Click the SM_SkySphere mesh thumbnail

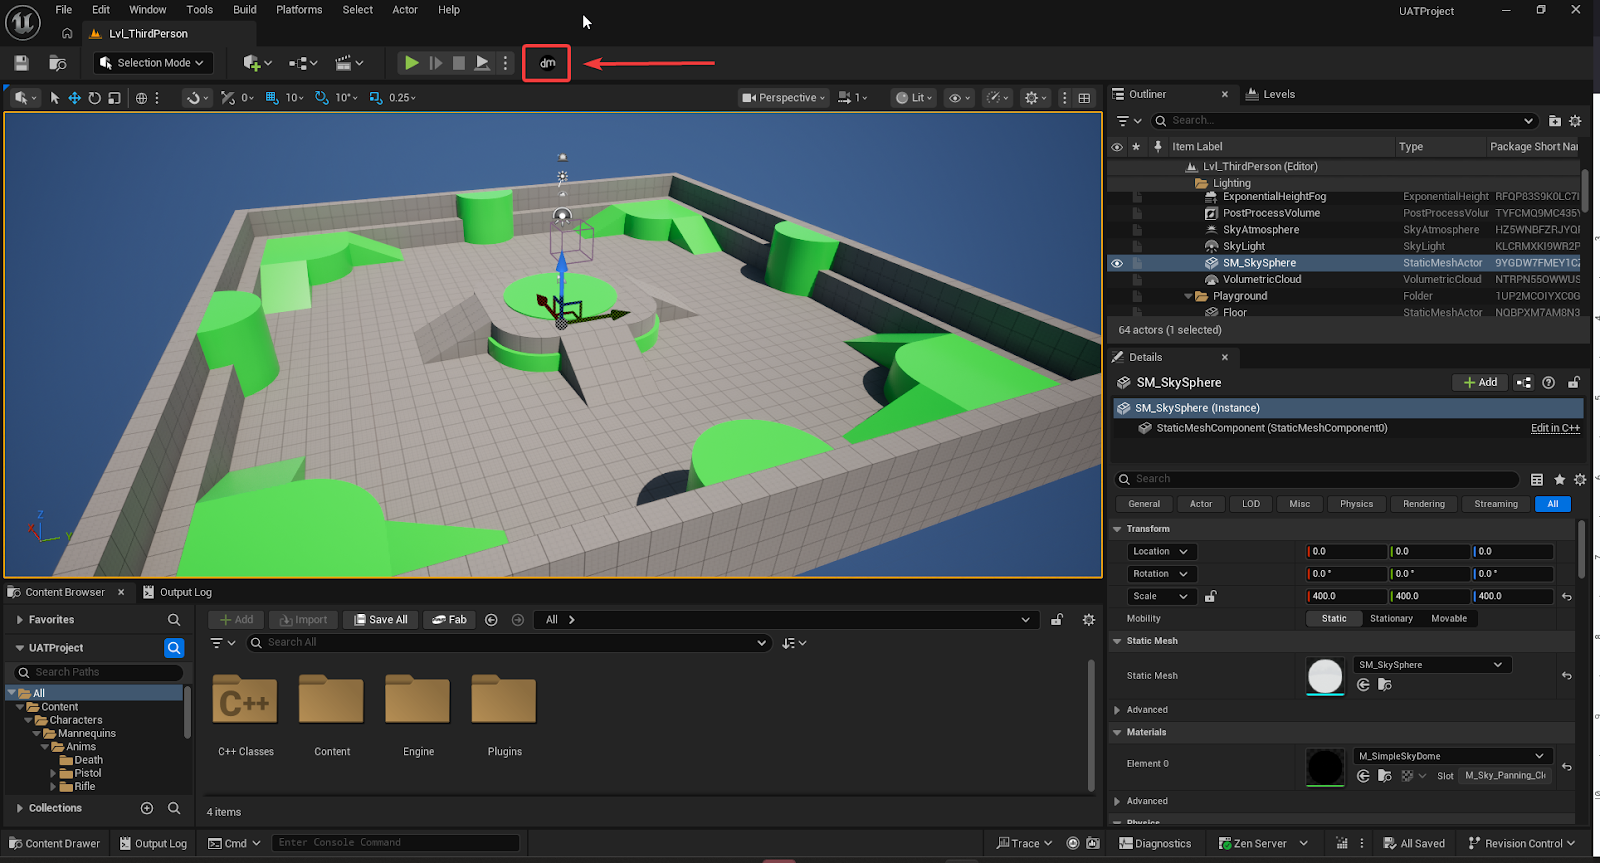click(x=1326, y=676)
